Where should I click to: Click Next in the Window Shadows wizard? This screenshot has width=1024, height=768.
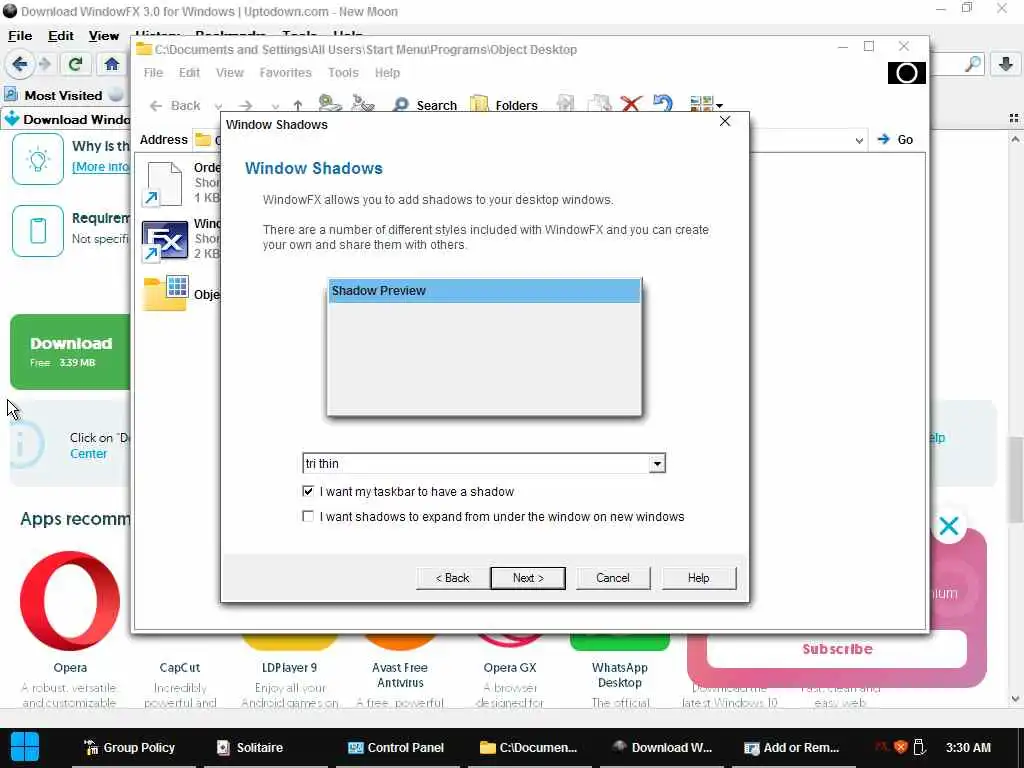[x=528, y=578]
